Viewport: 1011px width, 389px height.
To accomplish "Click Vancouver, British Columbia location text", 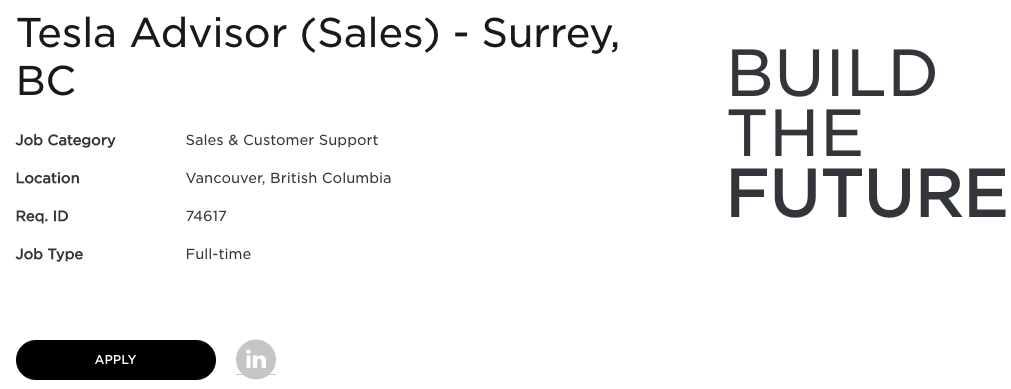I will point(288,178).
